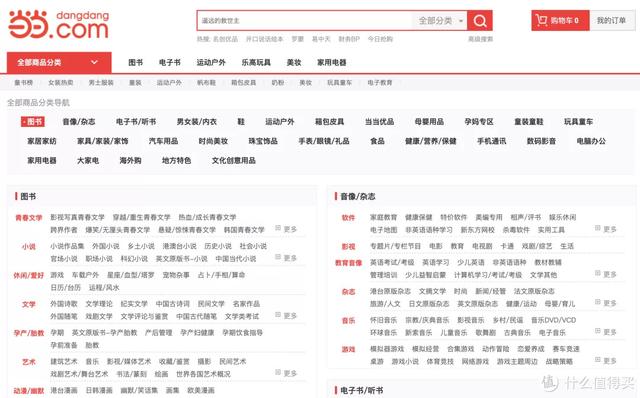This screenshot has width=640, height=398.
Task: Open 男士服装 in the sub navigation
Action: (101, 83)
